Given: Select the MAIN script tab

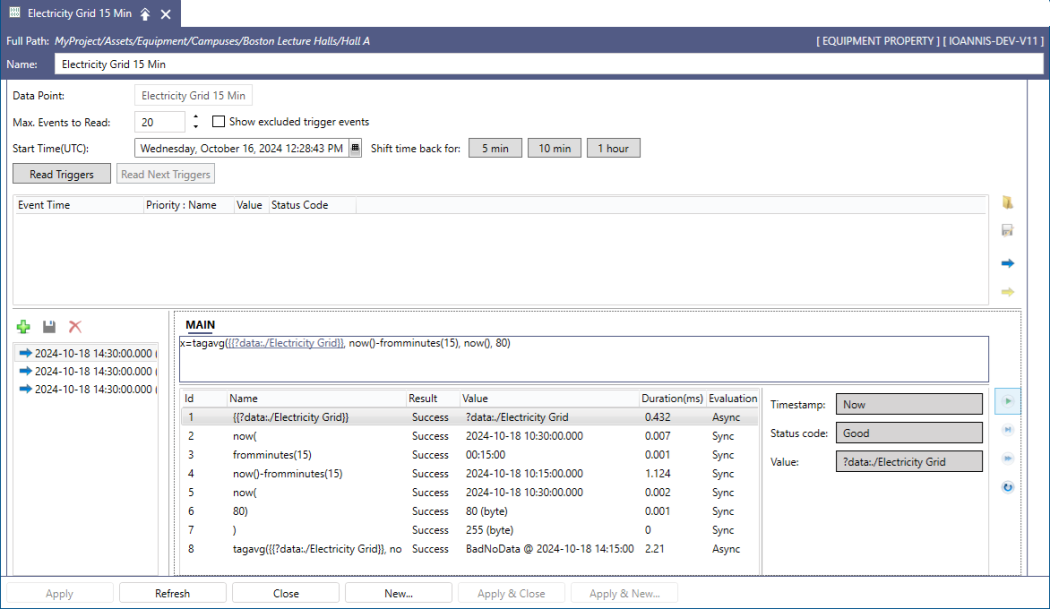Looking at the screenshot, I should click(x=199, y=324).
